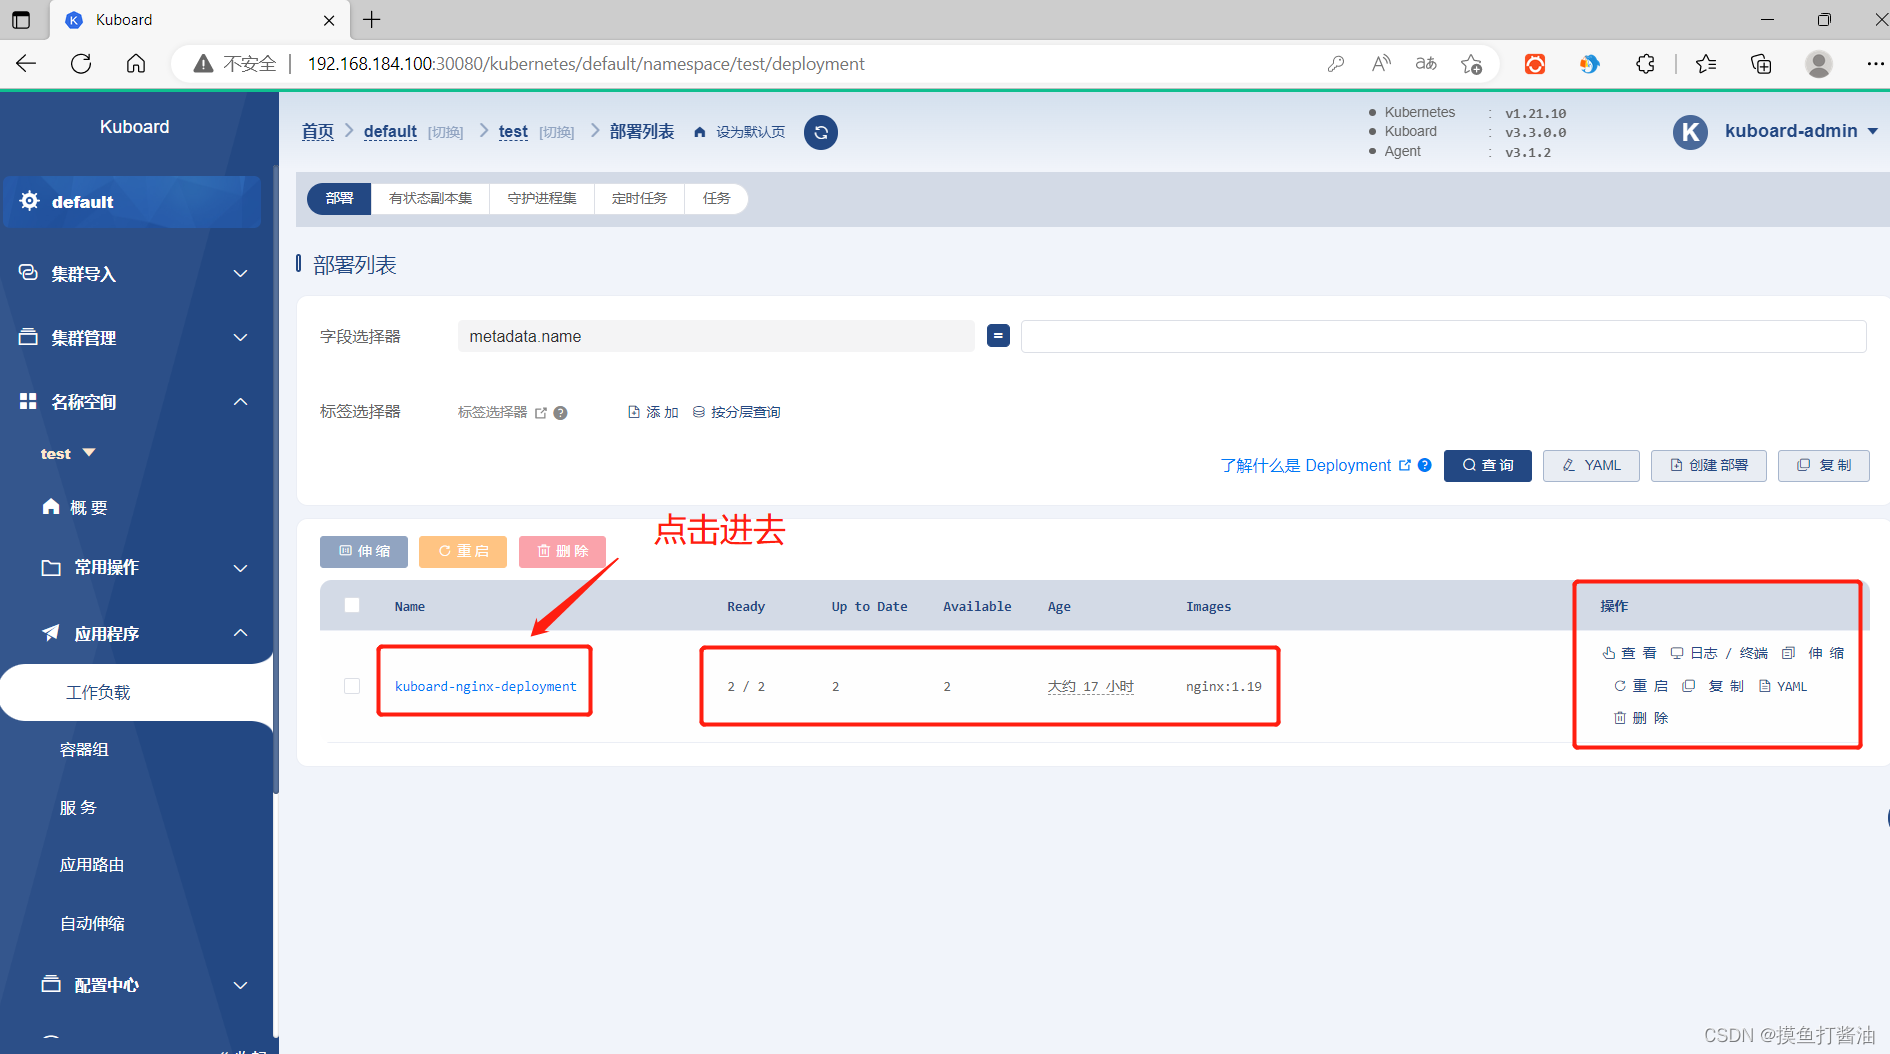Click 添加 label selector button

[653, 412]
